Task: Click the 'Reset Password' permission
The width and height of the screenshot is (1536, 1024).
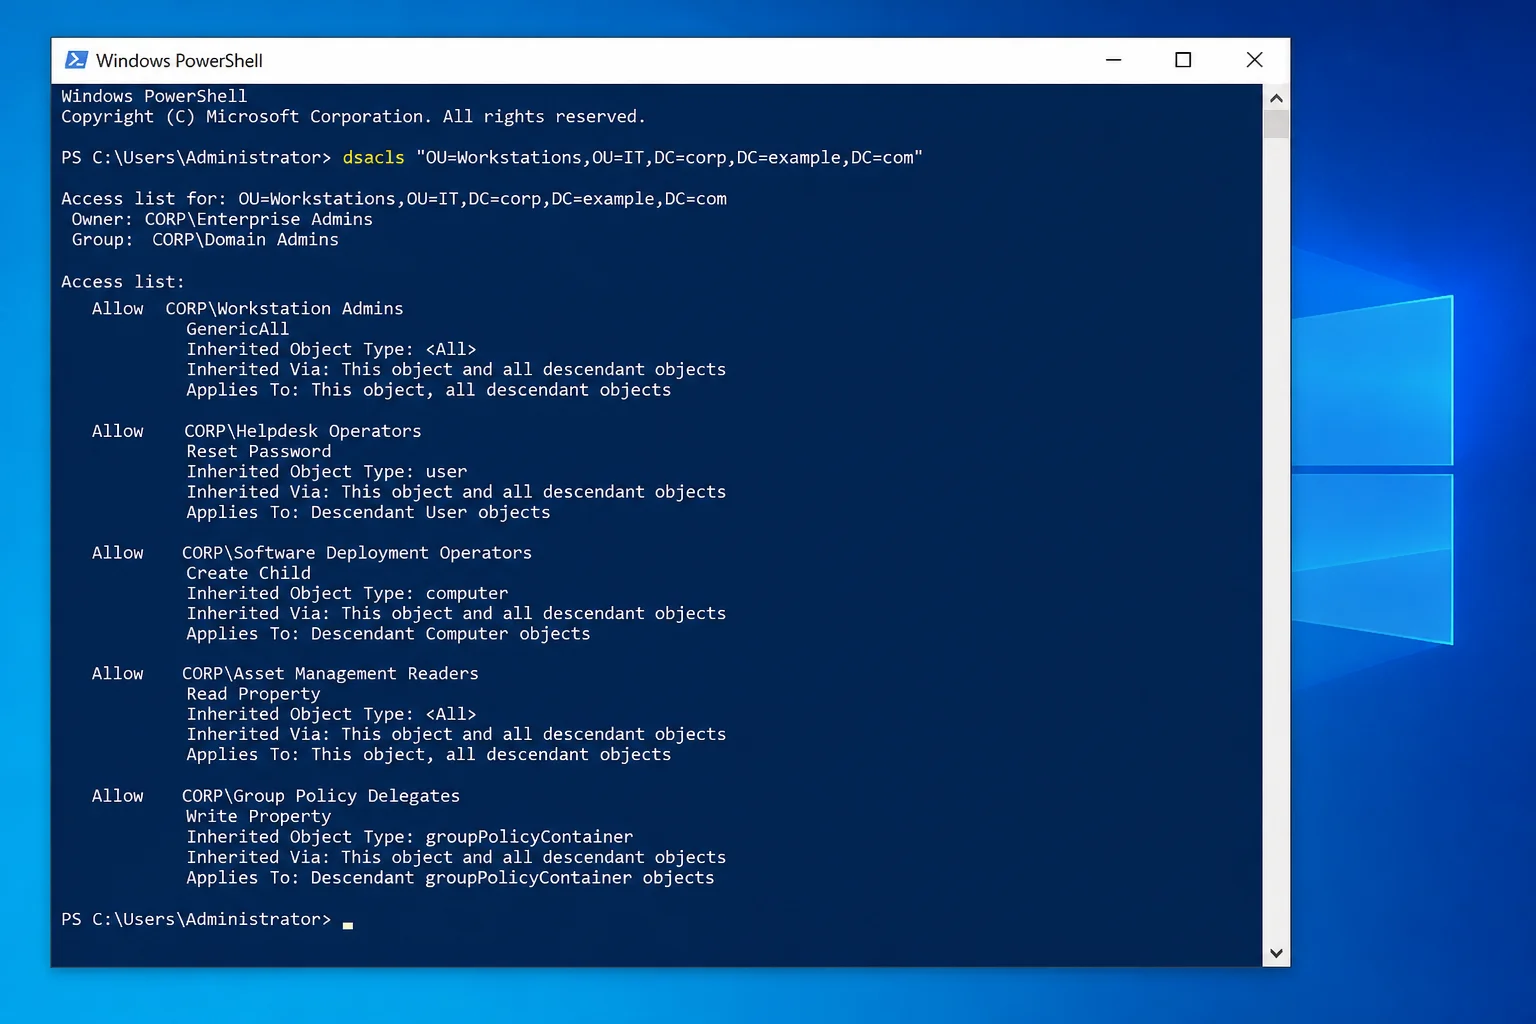Action: (258, 451)
